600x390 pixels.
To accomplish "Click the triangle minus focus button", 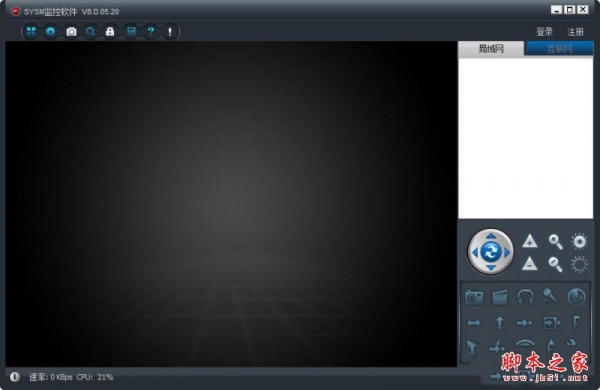I will tap(530, 264).
